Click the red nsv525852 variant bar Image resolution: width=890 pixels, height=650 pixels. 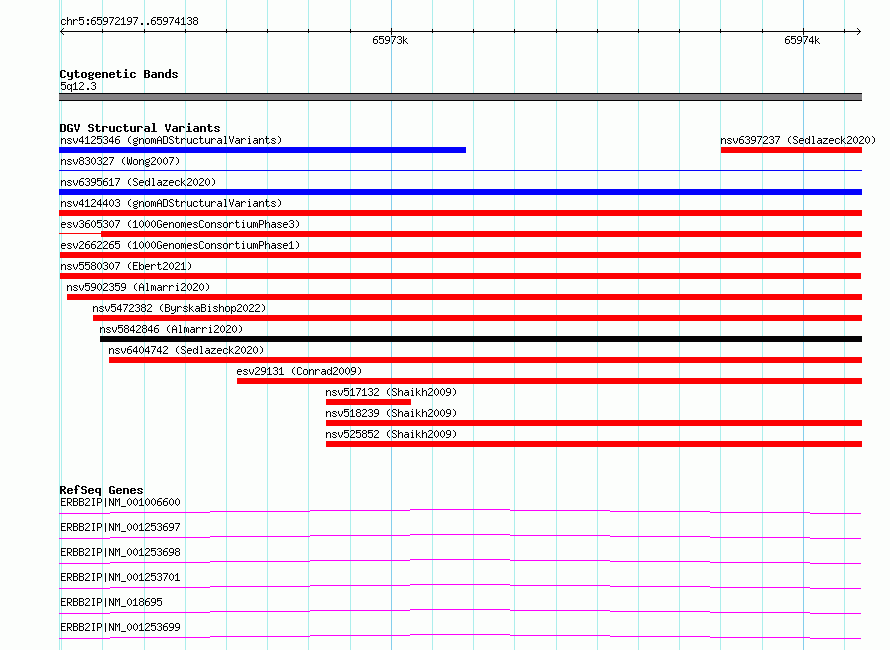[594, 444]
